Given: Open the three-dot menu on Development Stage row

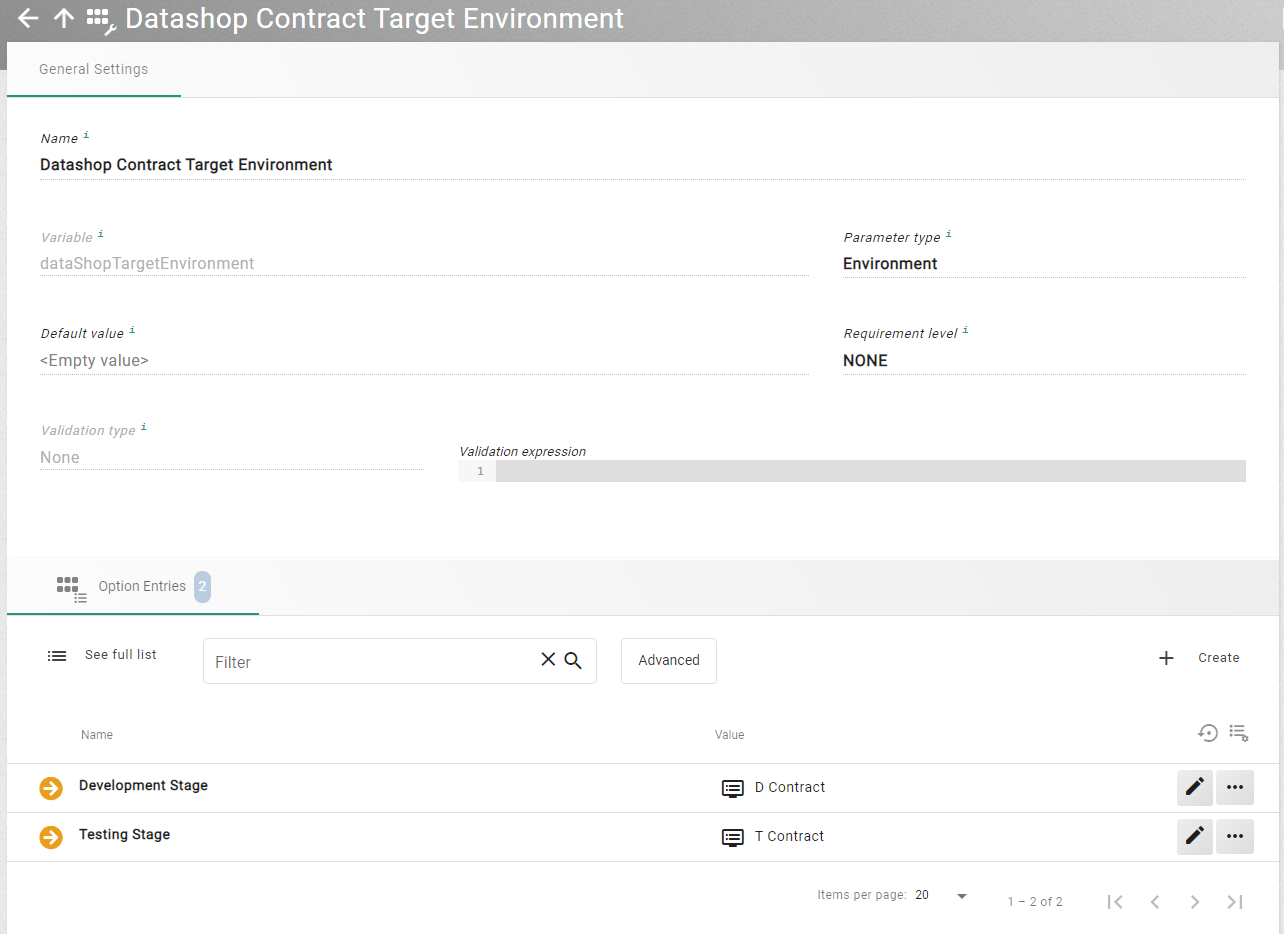Looking at the screenshot, I should click(1234, 787).
